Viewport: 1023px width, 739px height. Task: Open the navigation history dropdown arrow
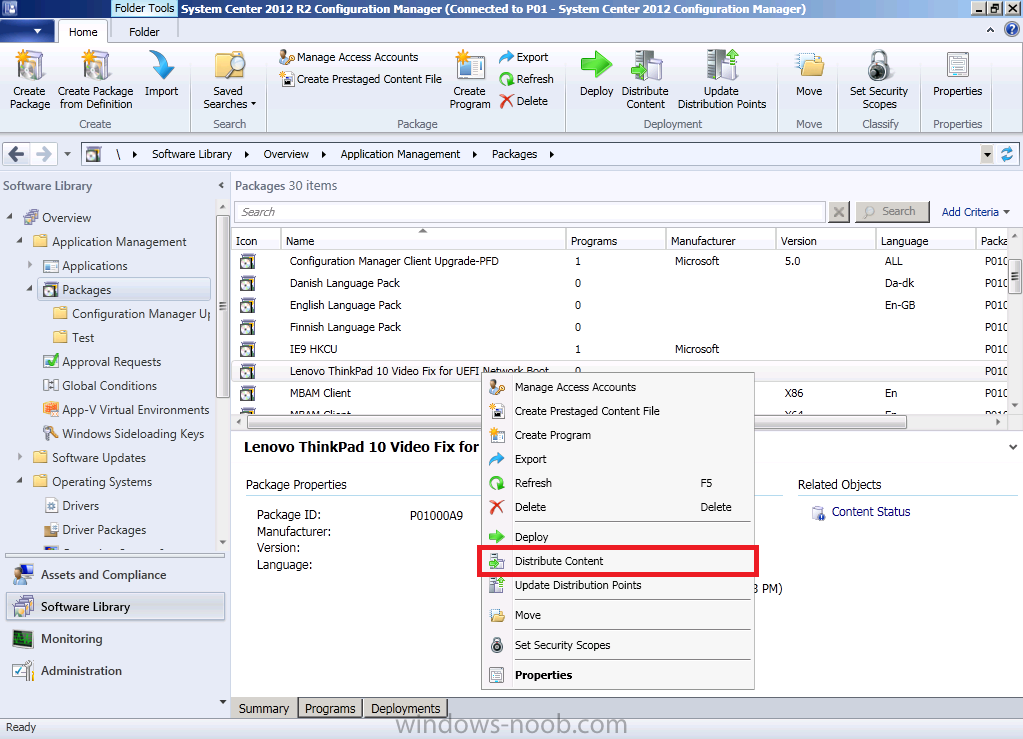coord(67,155)
